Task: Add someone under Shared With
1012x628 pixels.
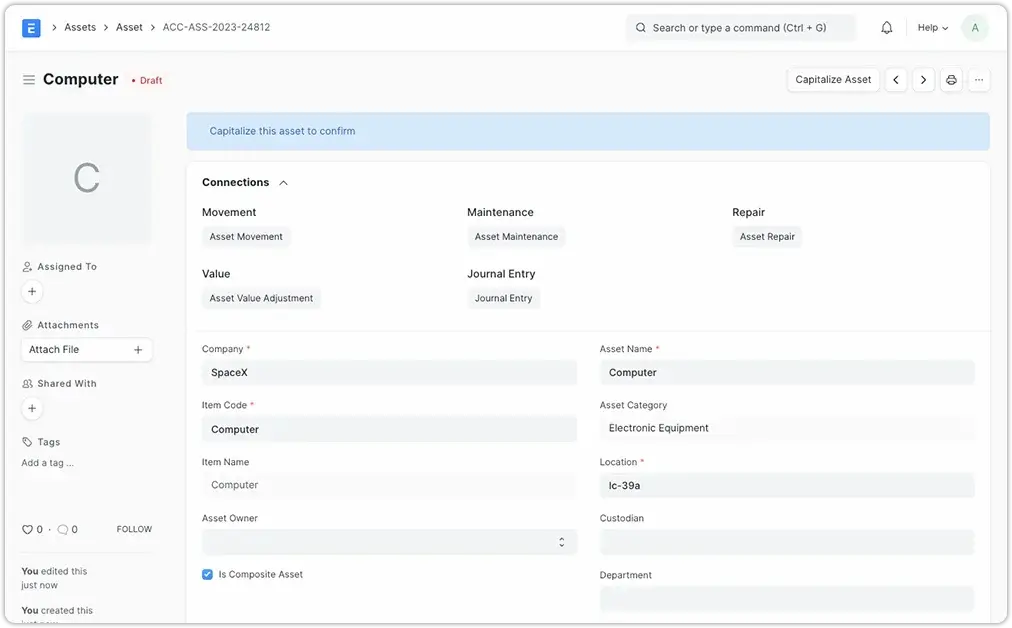Action: pos(31,408)
